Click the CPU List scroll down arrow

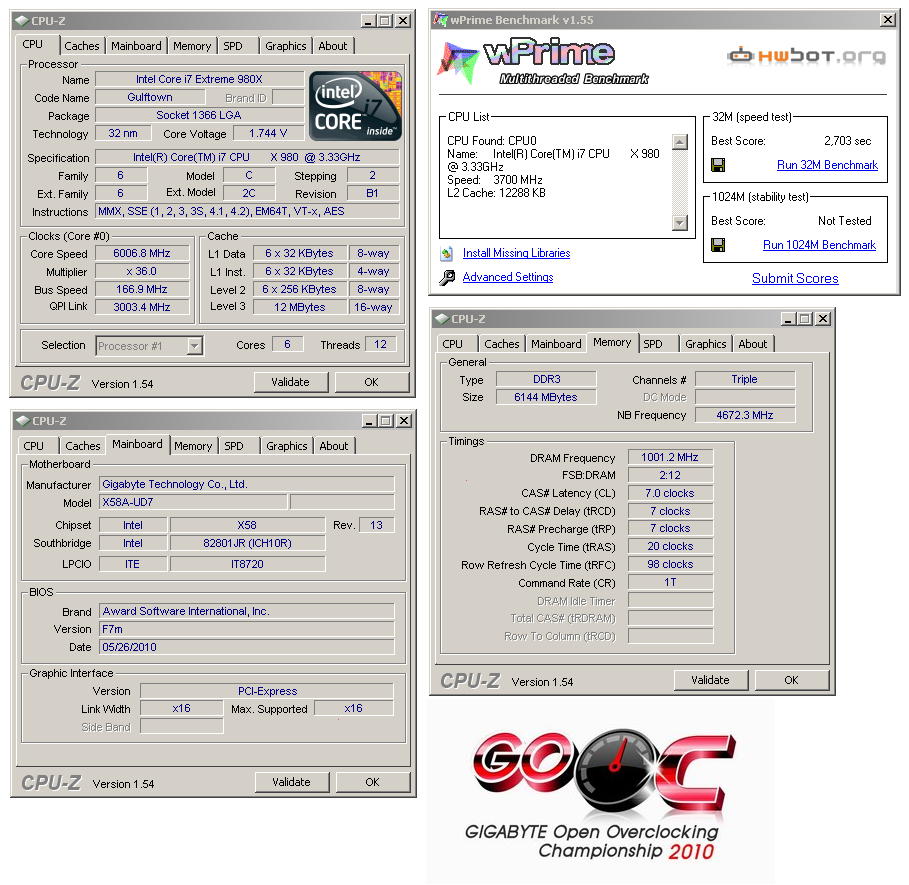tap(679, 222)
